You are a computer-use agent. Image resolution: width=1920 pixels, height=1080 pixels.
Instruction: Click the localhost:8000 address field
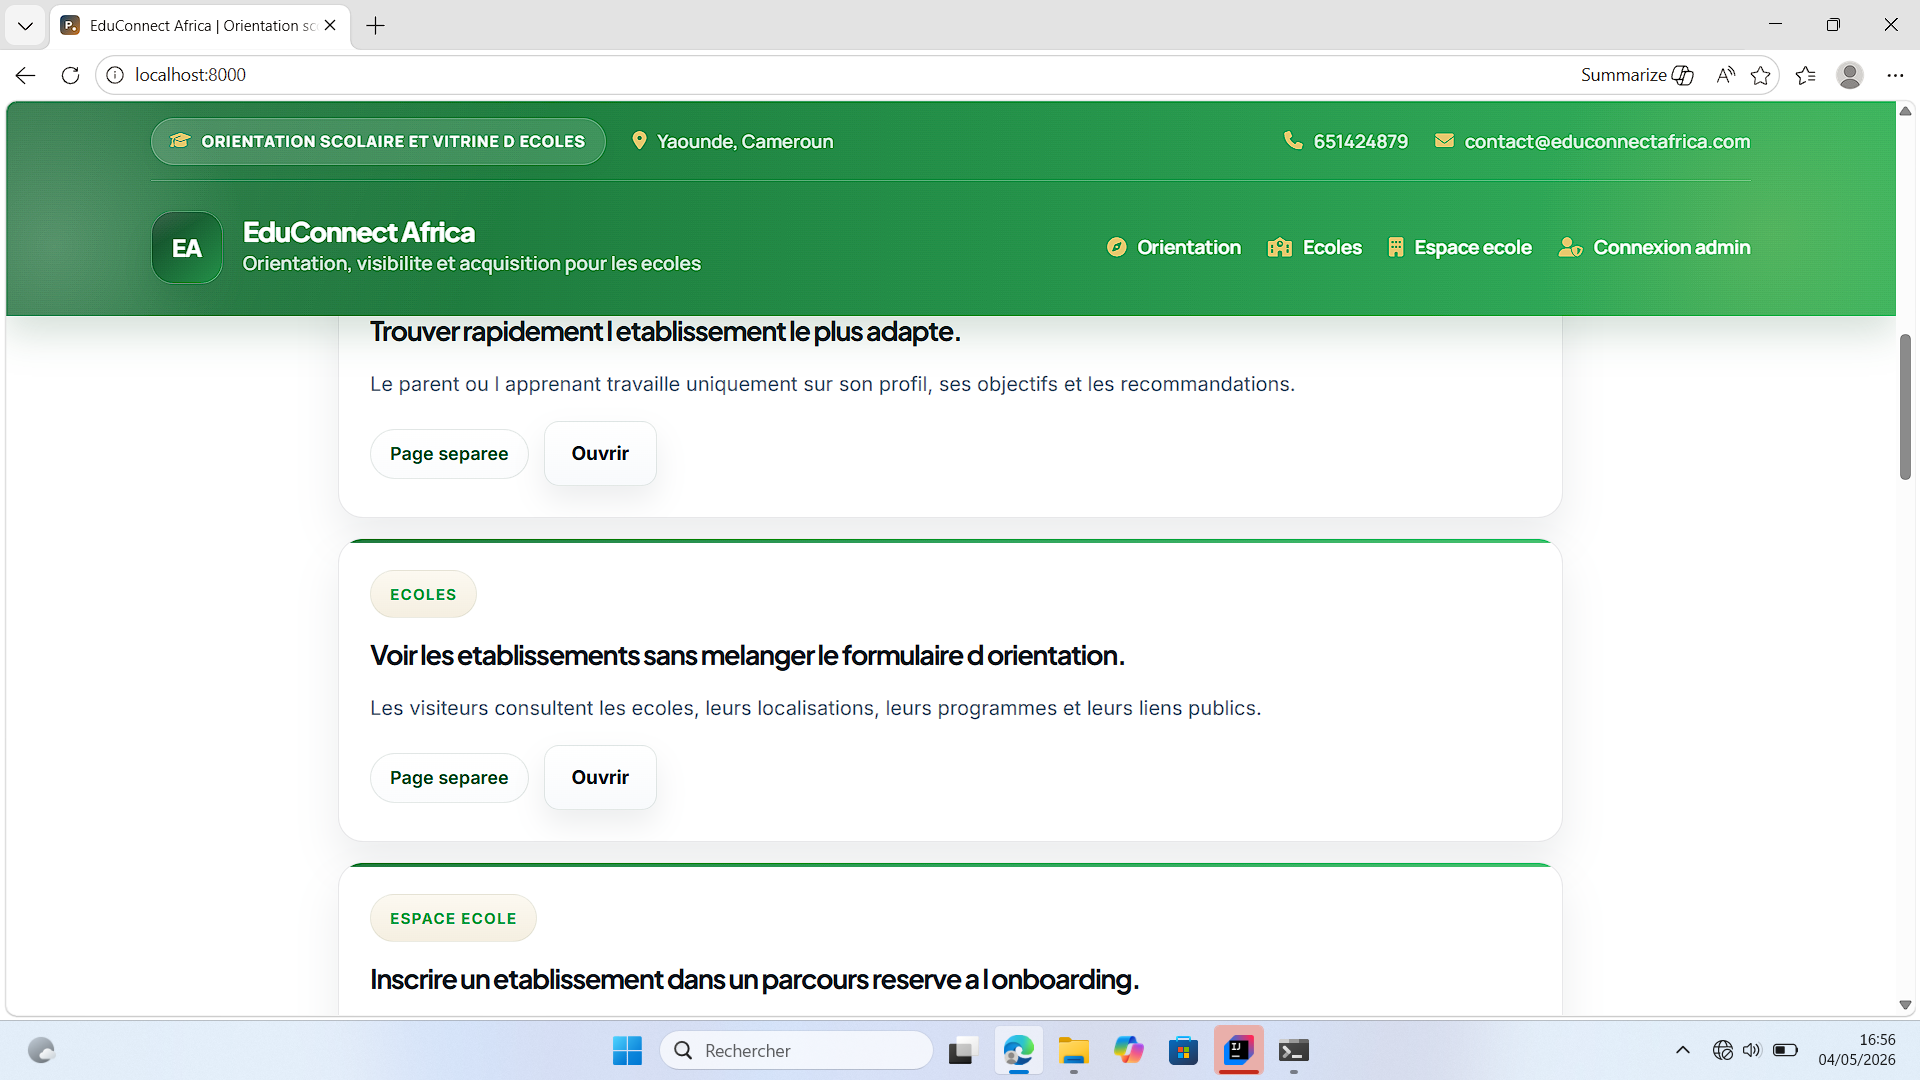(x=840, y=75)
